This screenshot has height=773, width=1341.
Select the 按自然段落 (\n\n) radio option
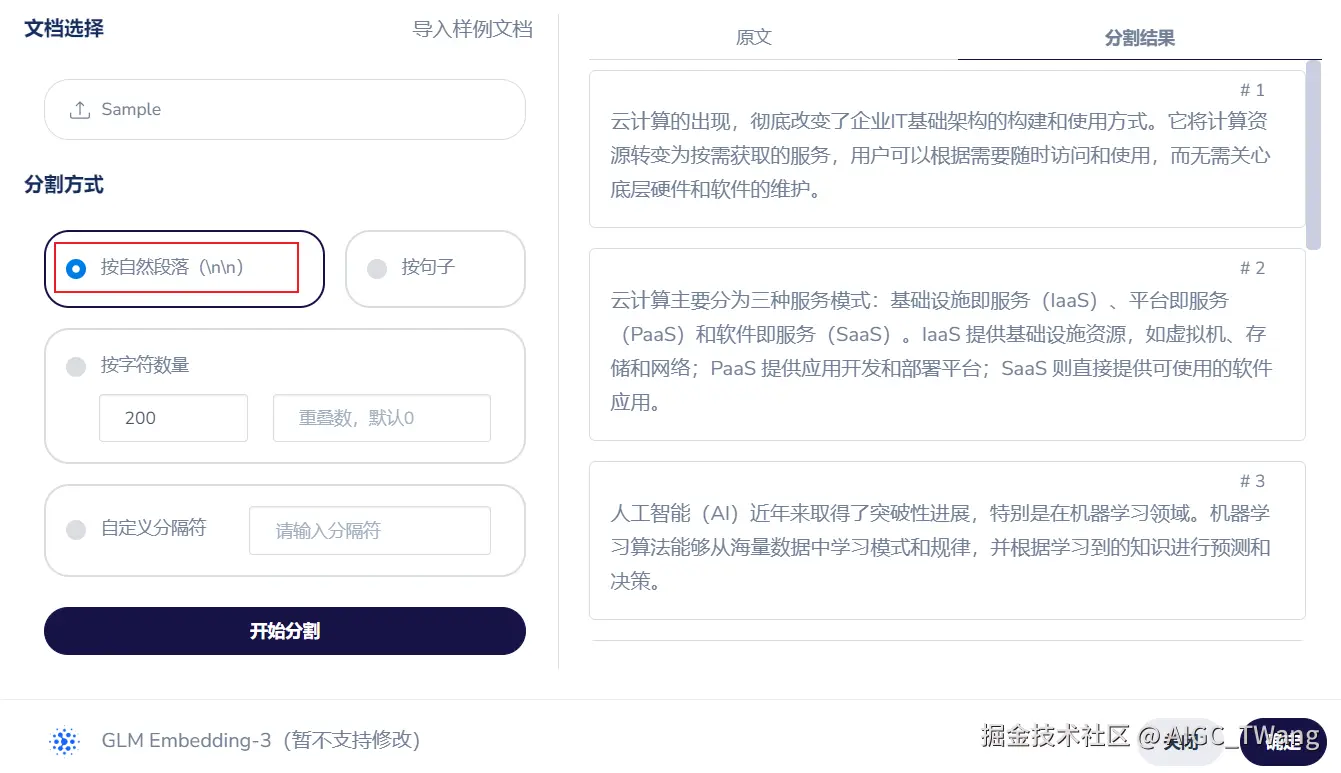coord(76,268)
